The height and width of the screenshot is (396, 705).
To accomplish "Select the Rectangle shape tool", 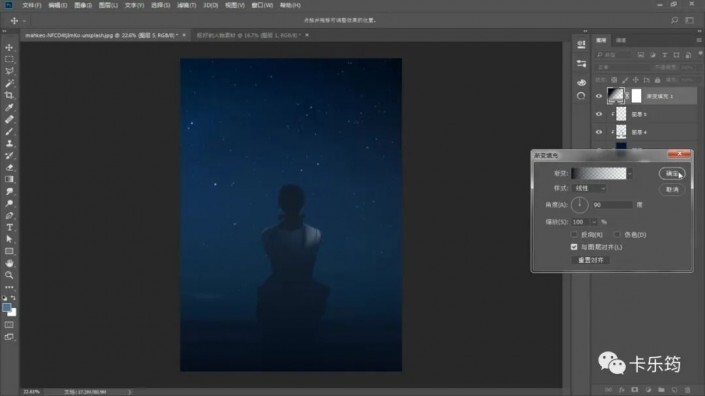I will point(9,251).
